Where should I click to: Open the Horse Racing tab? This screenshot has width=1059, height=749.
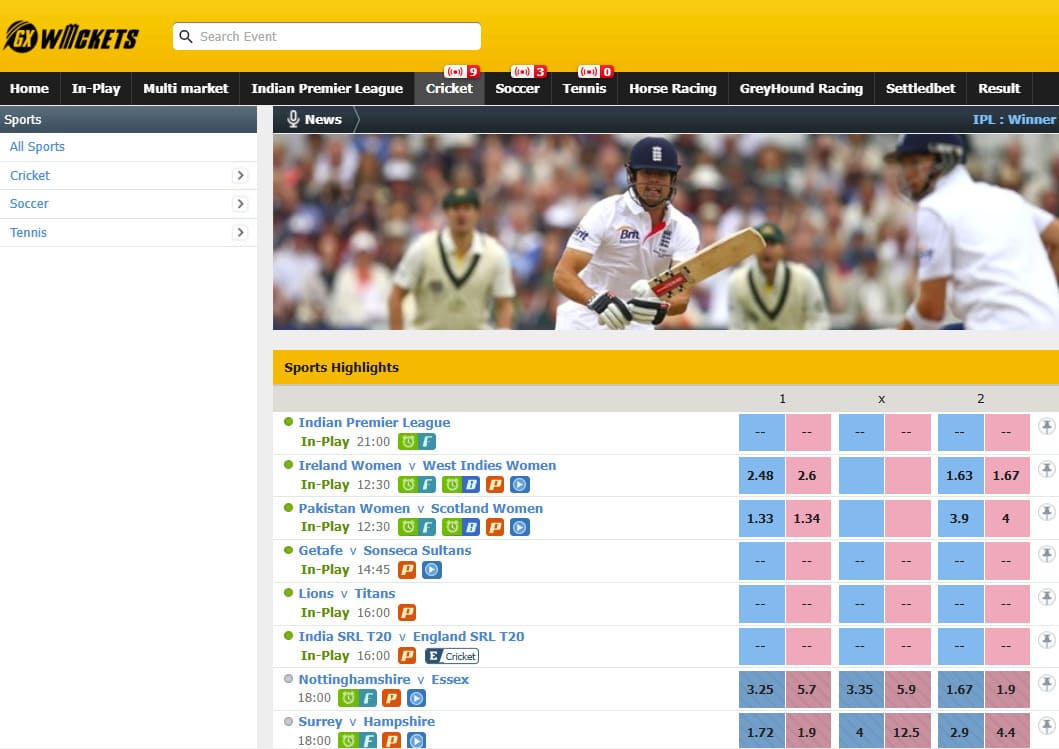tap(672, 88)
